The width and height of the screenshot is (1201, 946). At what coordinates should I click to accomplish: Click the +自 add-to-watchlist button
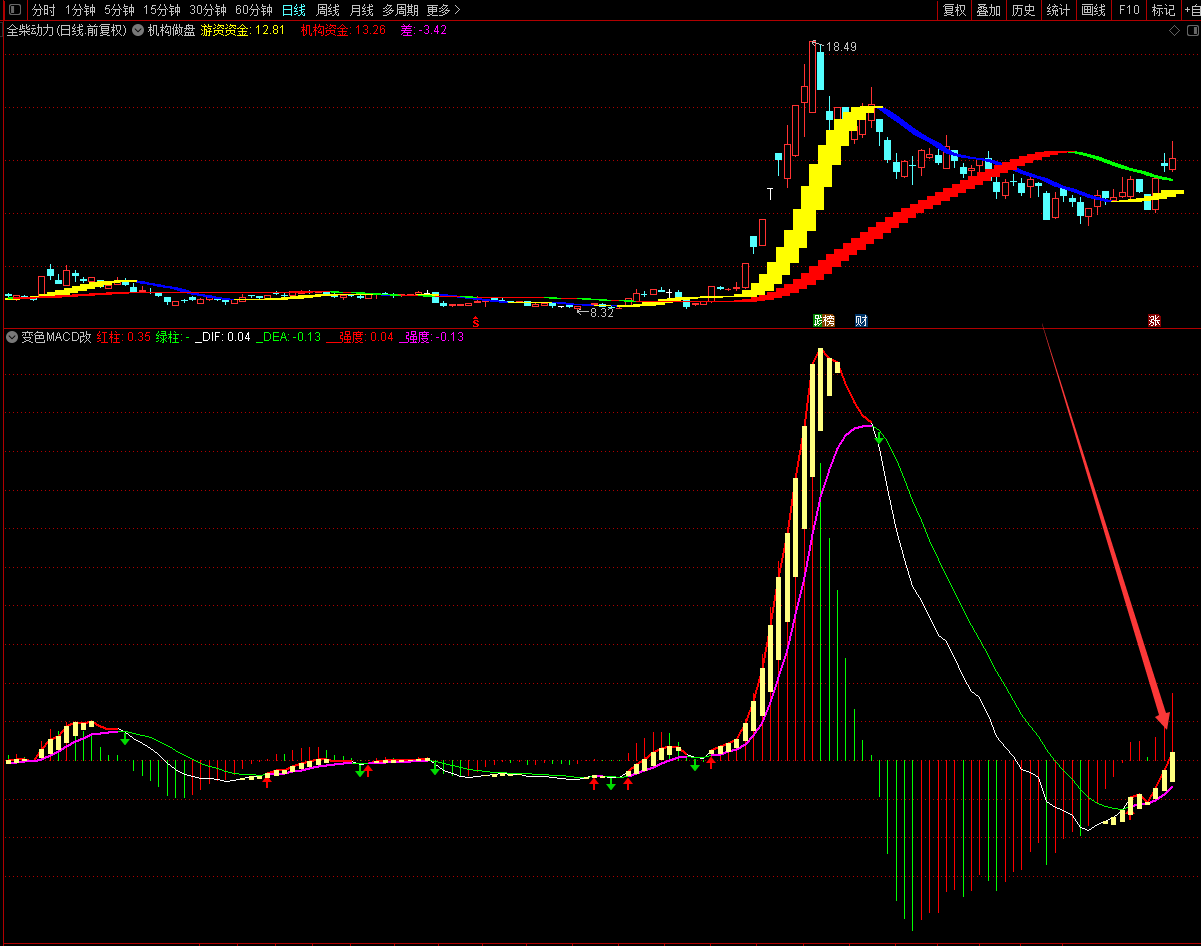point(1191,10)
